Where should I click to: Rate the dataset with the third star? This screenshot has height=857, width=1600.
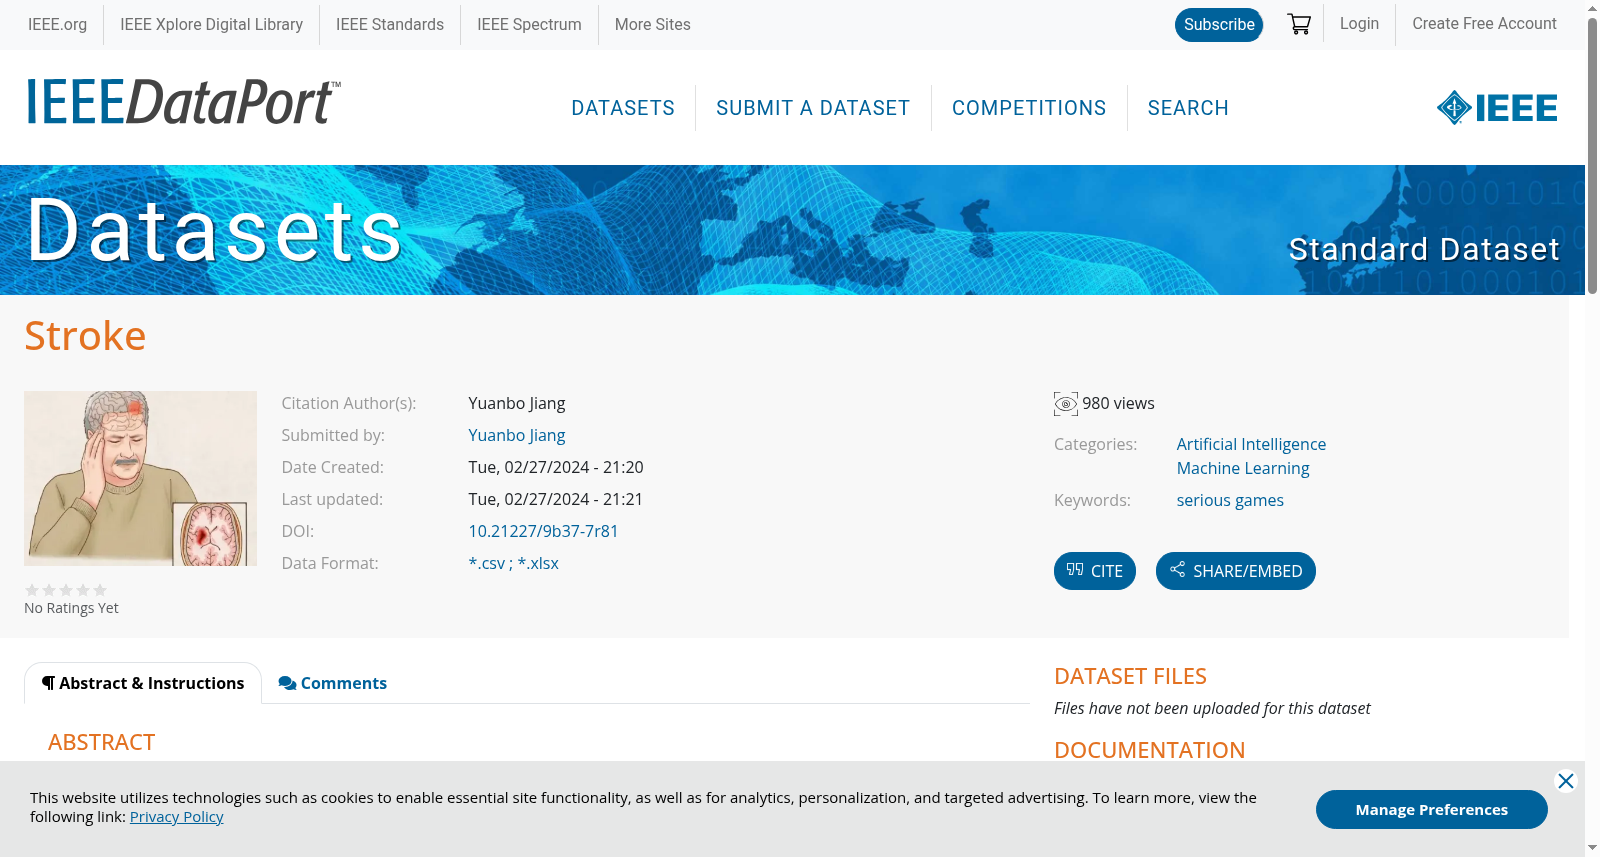point(66,590)
